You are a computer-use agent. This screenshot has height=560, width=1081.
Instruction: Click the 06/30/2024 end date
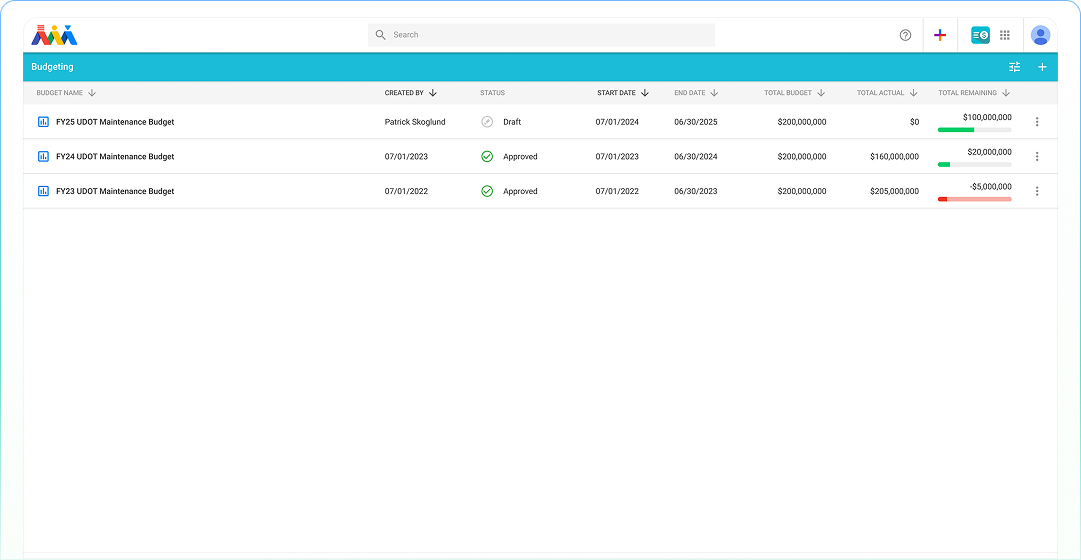coord(696,157)
